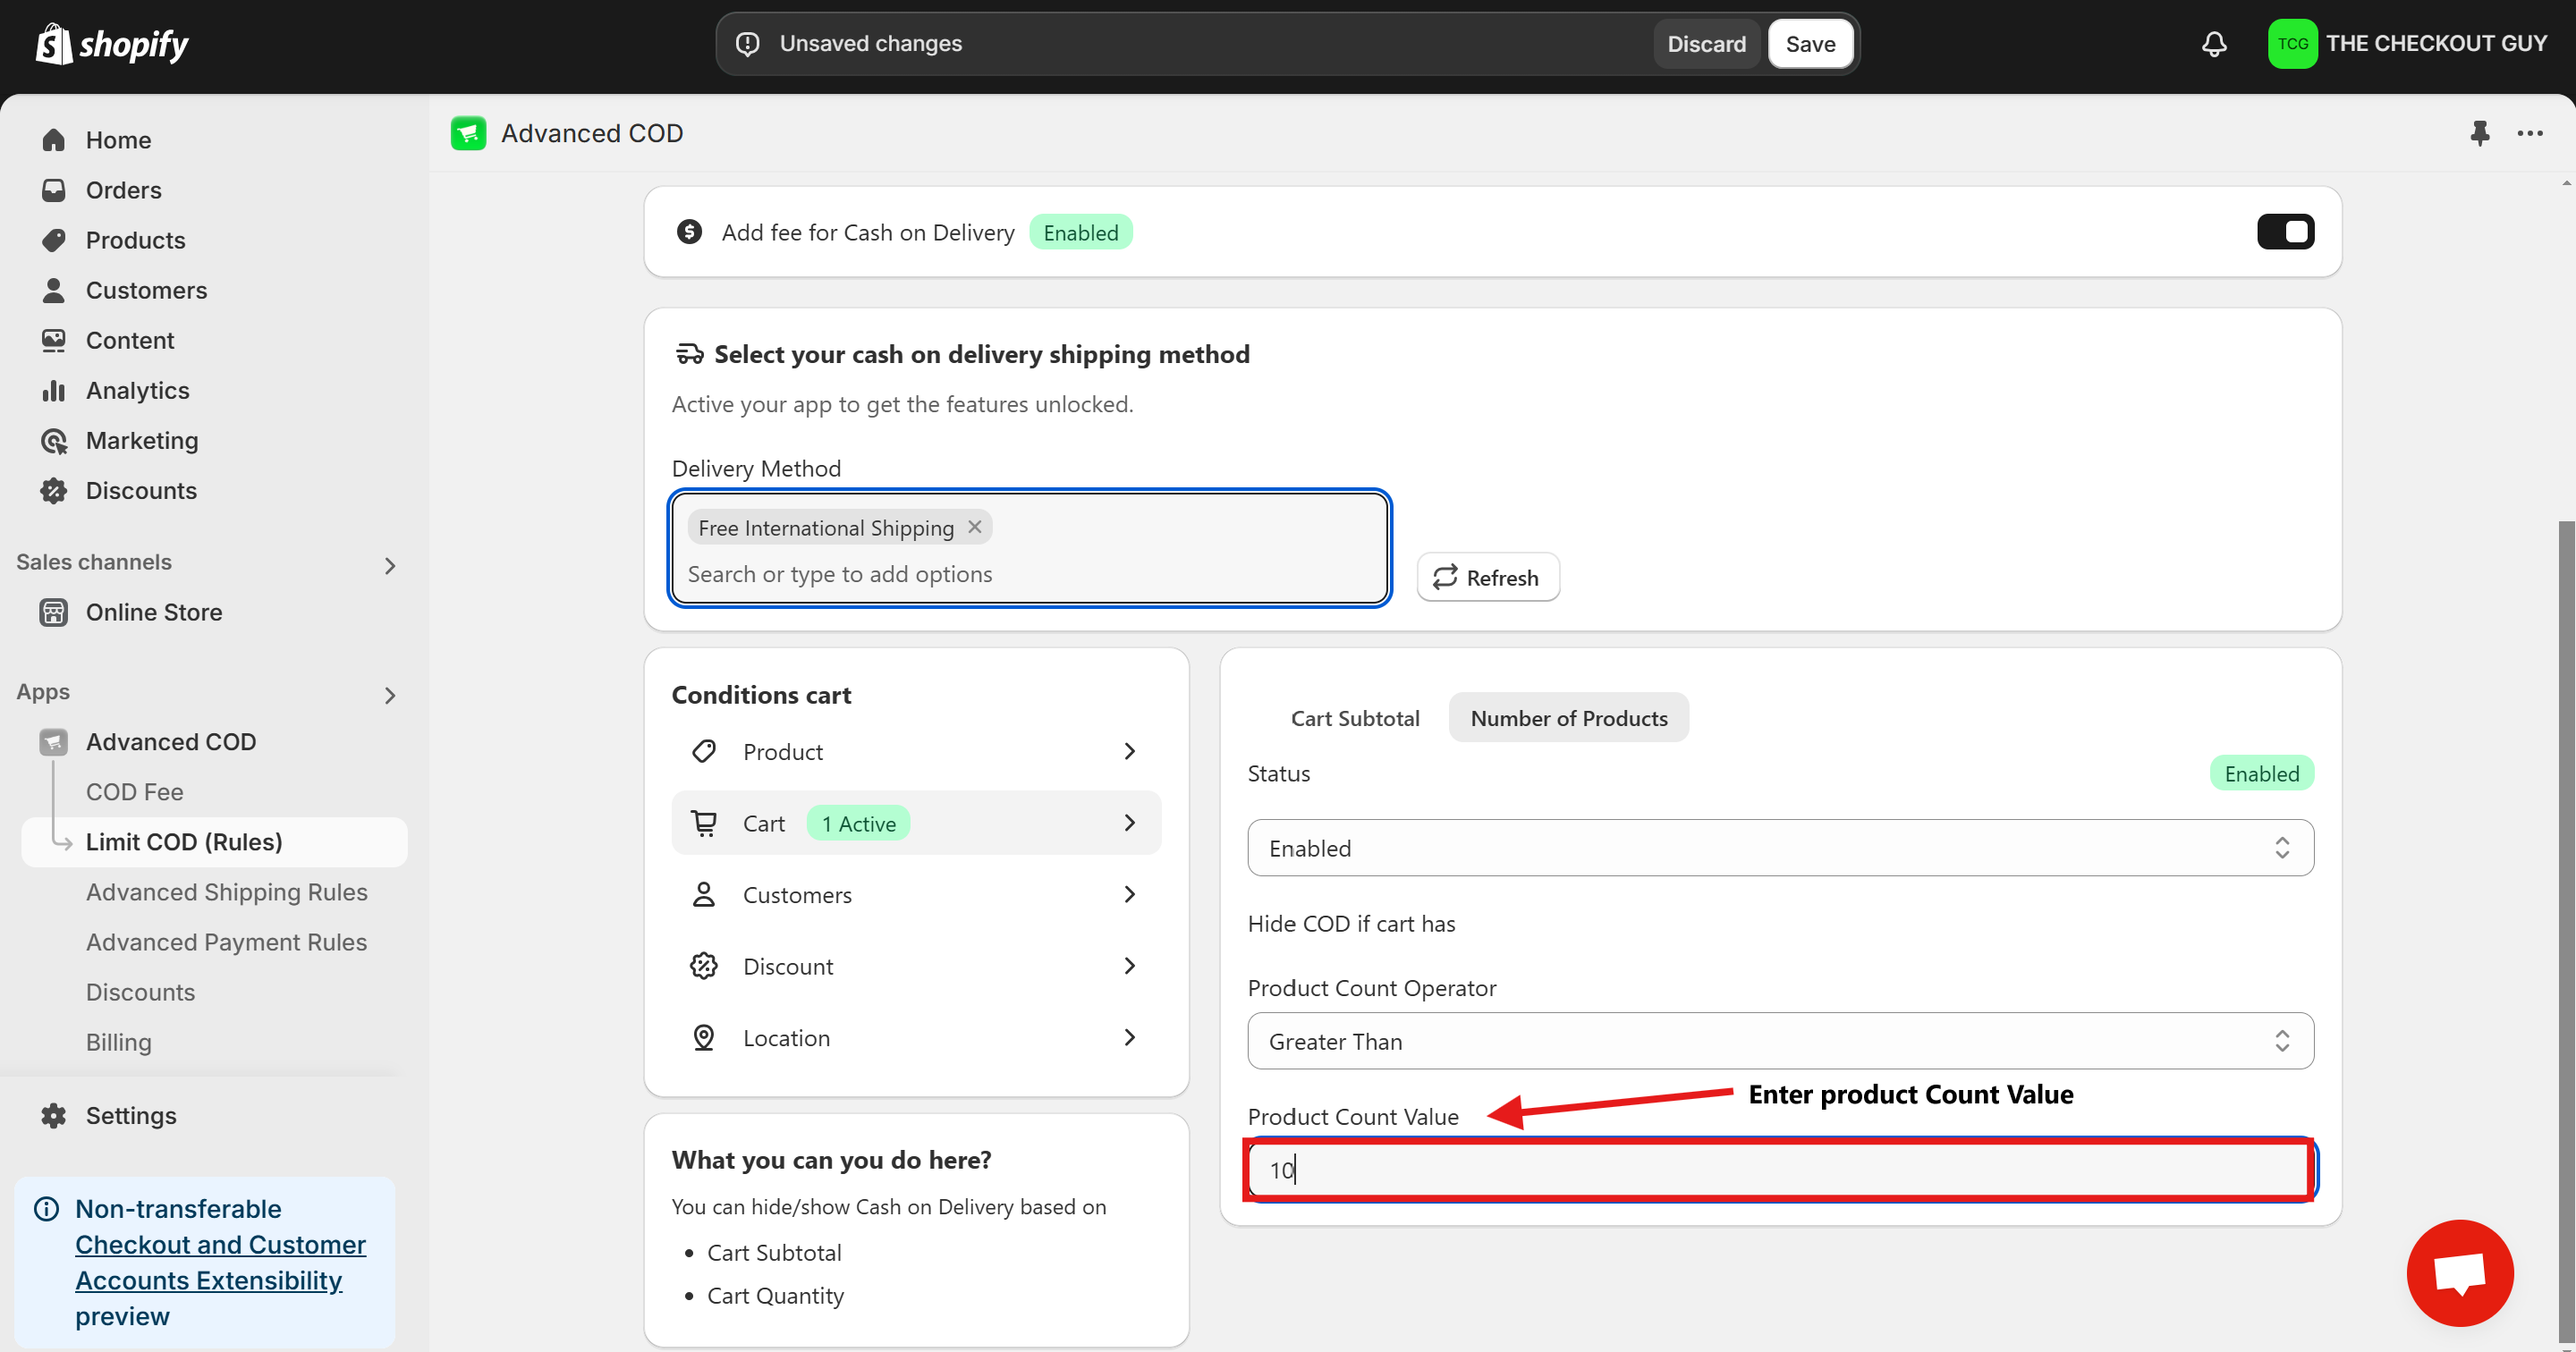Screen dimensions: 2576x1352
Task: Click the Shopify logo
Action: pos(112,44)
